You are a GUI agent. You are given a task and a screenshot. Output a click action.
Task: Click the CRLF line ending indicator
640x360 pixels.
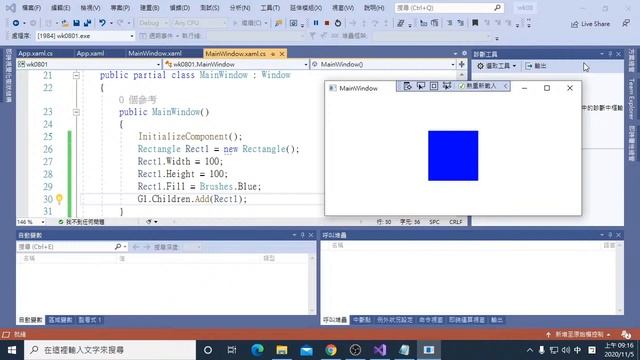click(x=456, y=222)
